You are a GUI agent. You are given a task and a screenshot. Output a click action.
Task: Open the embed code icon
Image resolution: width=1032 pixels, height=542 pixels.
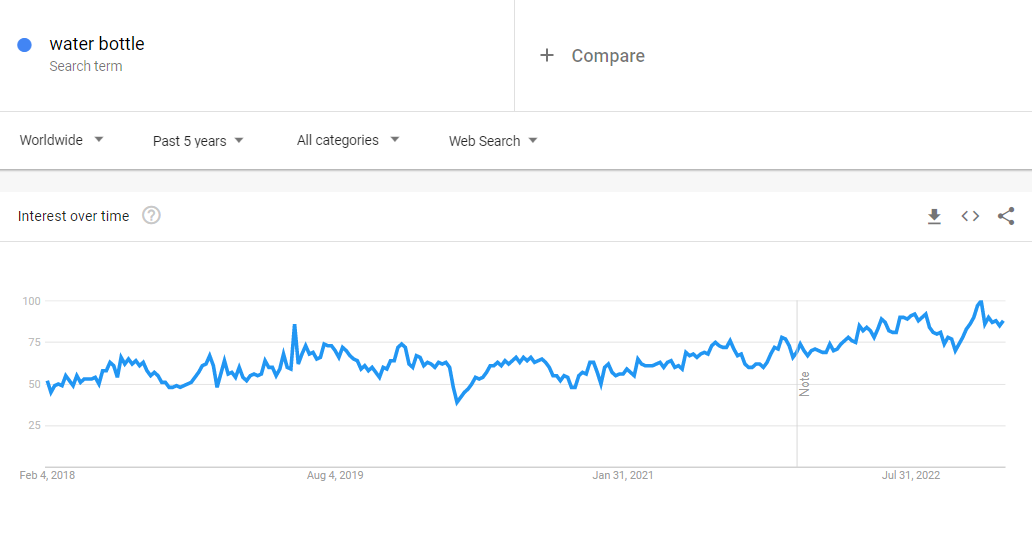(x=970, y=216)
